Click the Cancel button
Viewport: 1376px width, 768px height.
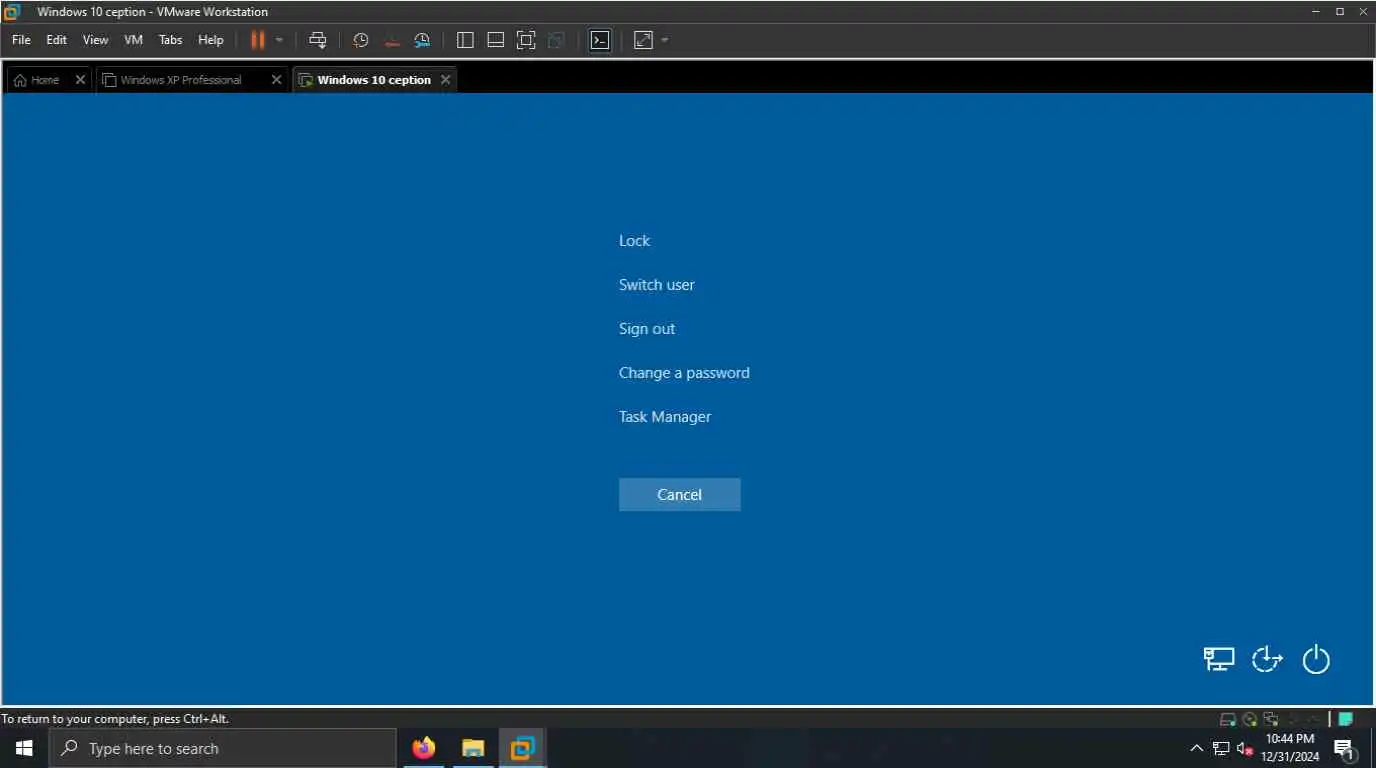(680, 495)
